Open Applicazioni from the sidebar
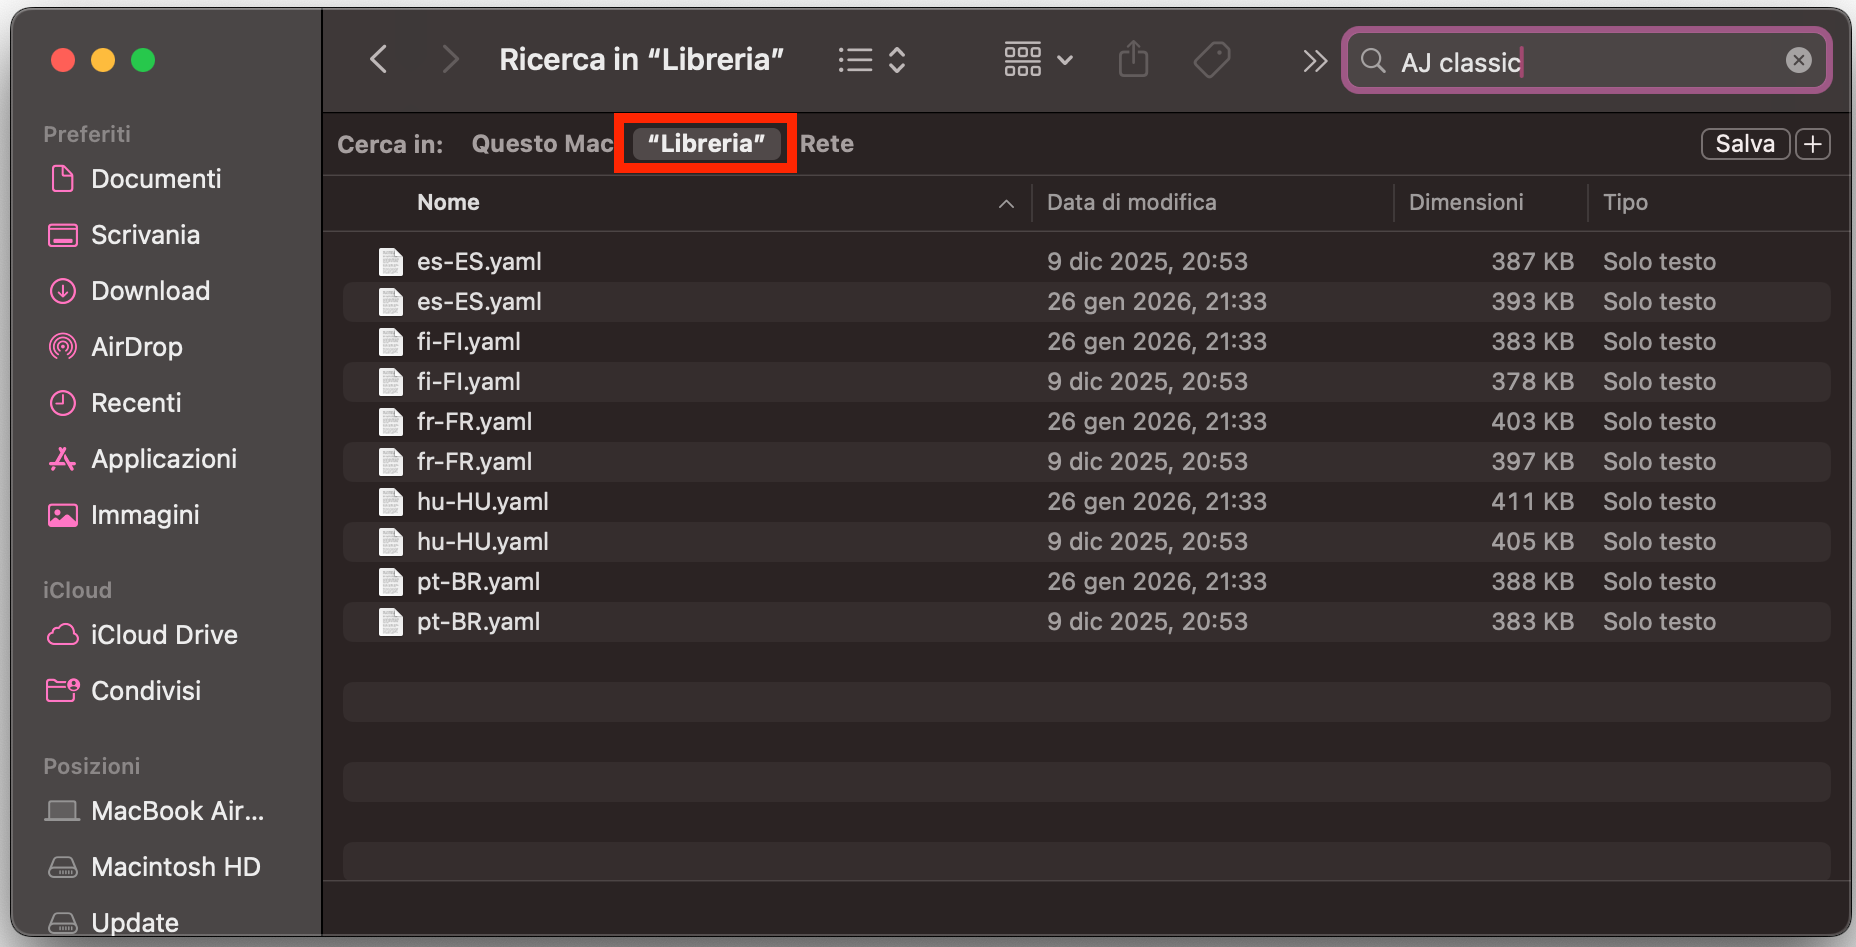 point(164,459)
